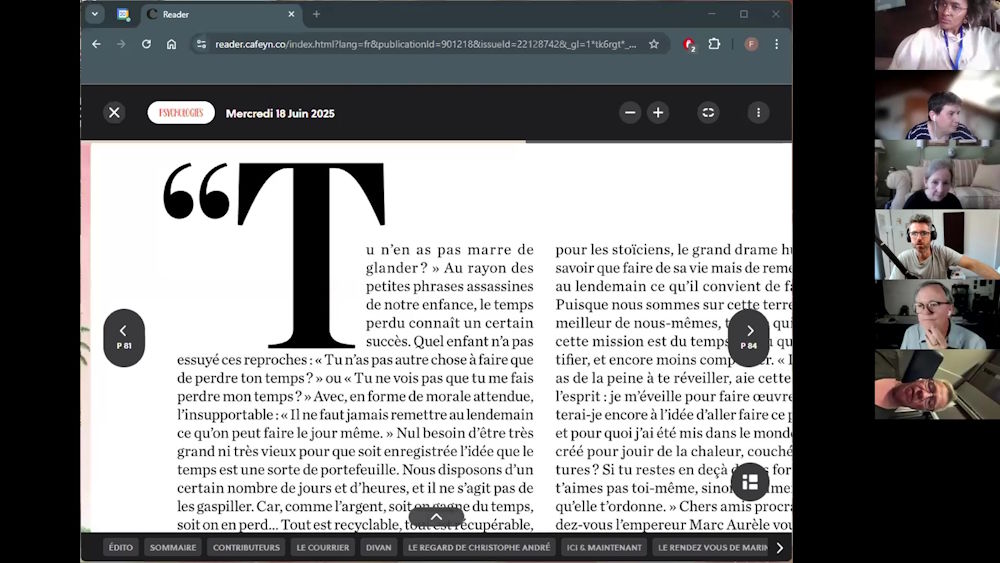Image resolution: width=1000 pixels, height=563 pixels.
Task: Toggle fullscreen reading mode
Action: [708, 113]
